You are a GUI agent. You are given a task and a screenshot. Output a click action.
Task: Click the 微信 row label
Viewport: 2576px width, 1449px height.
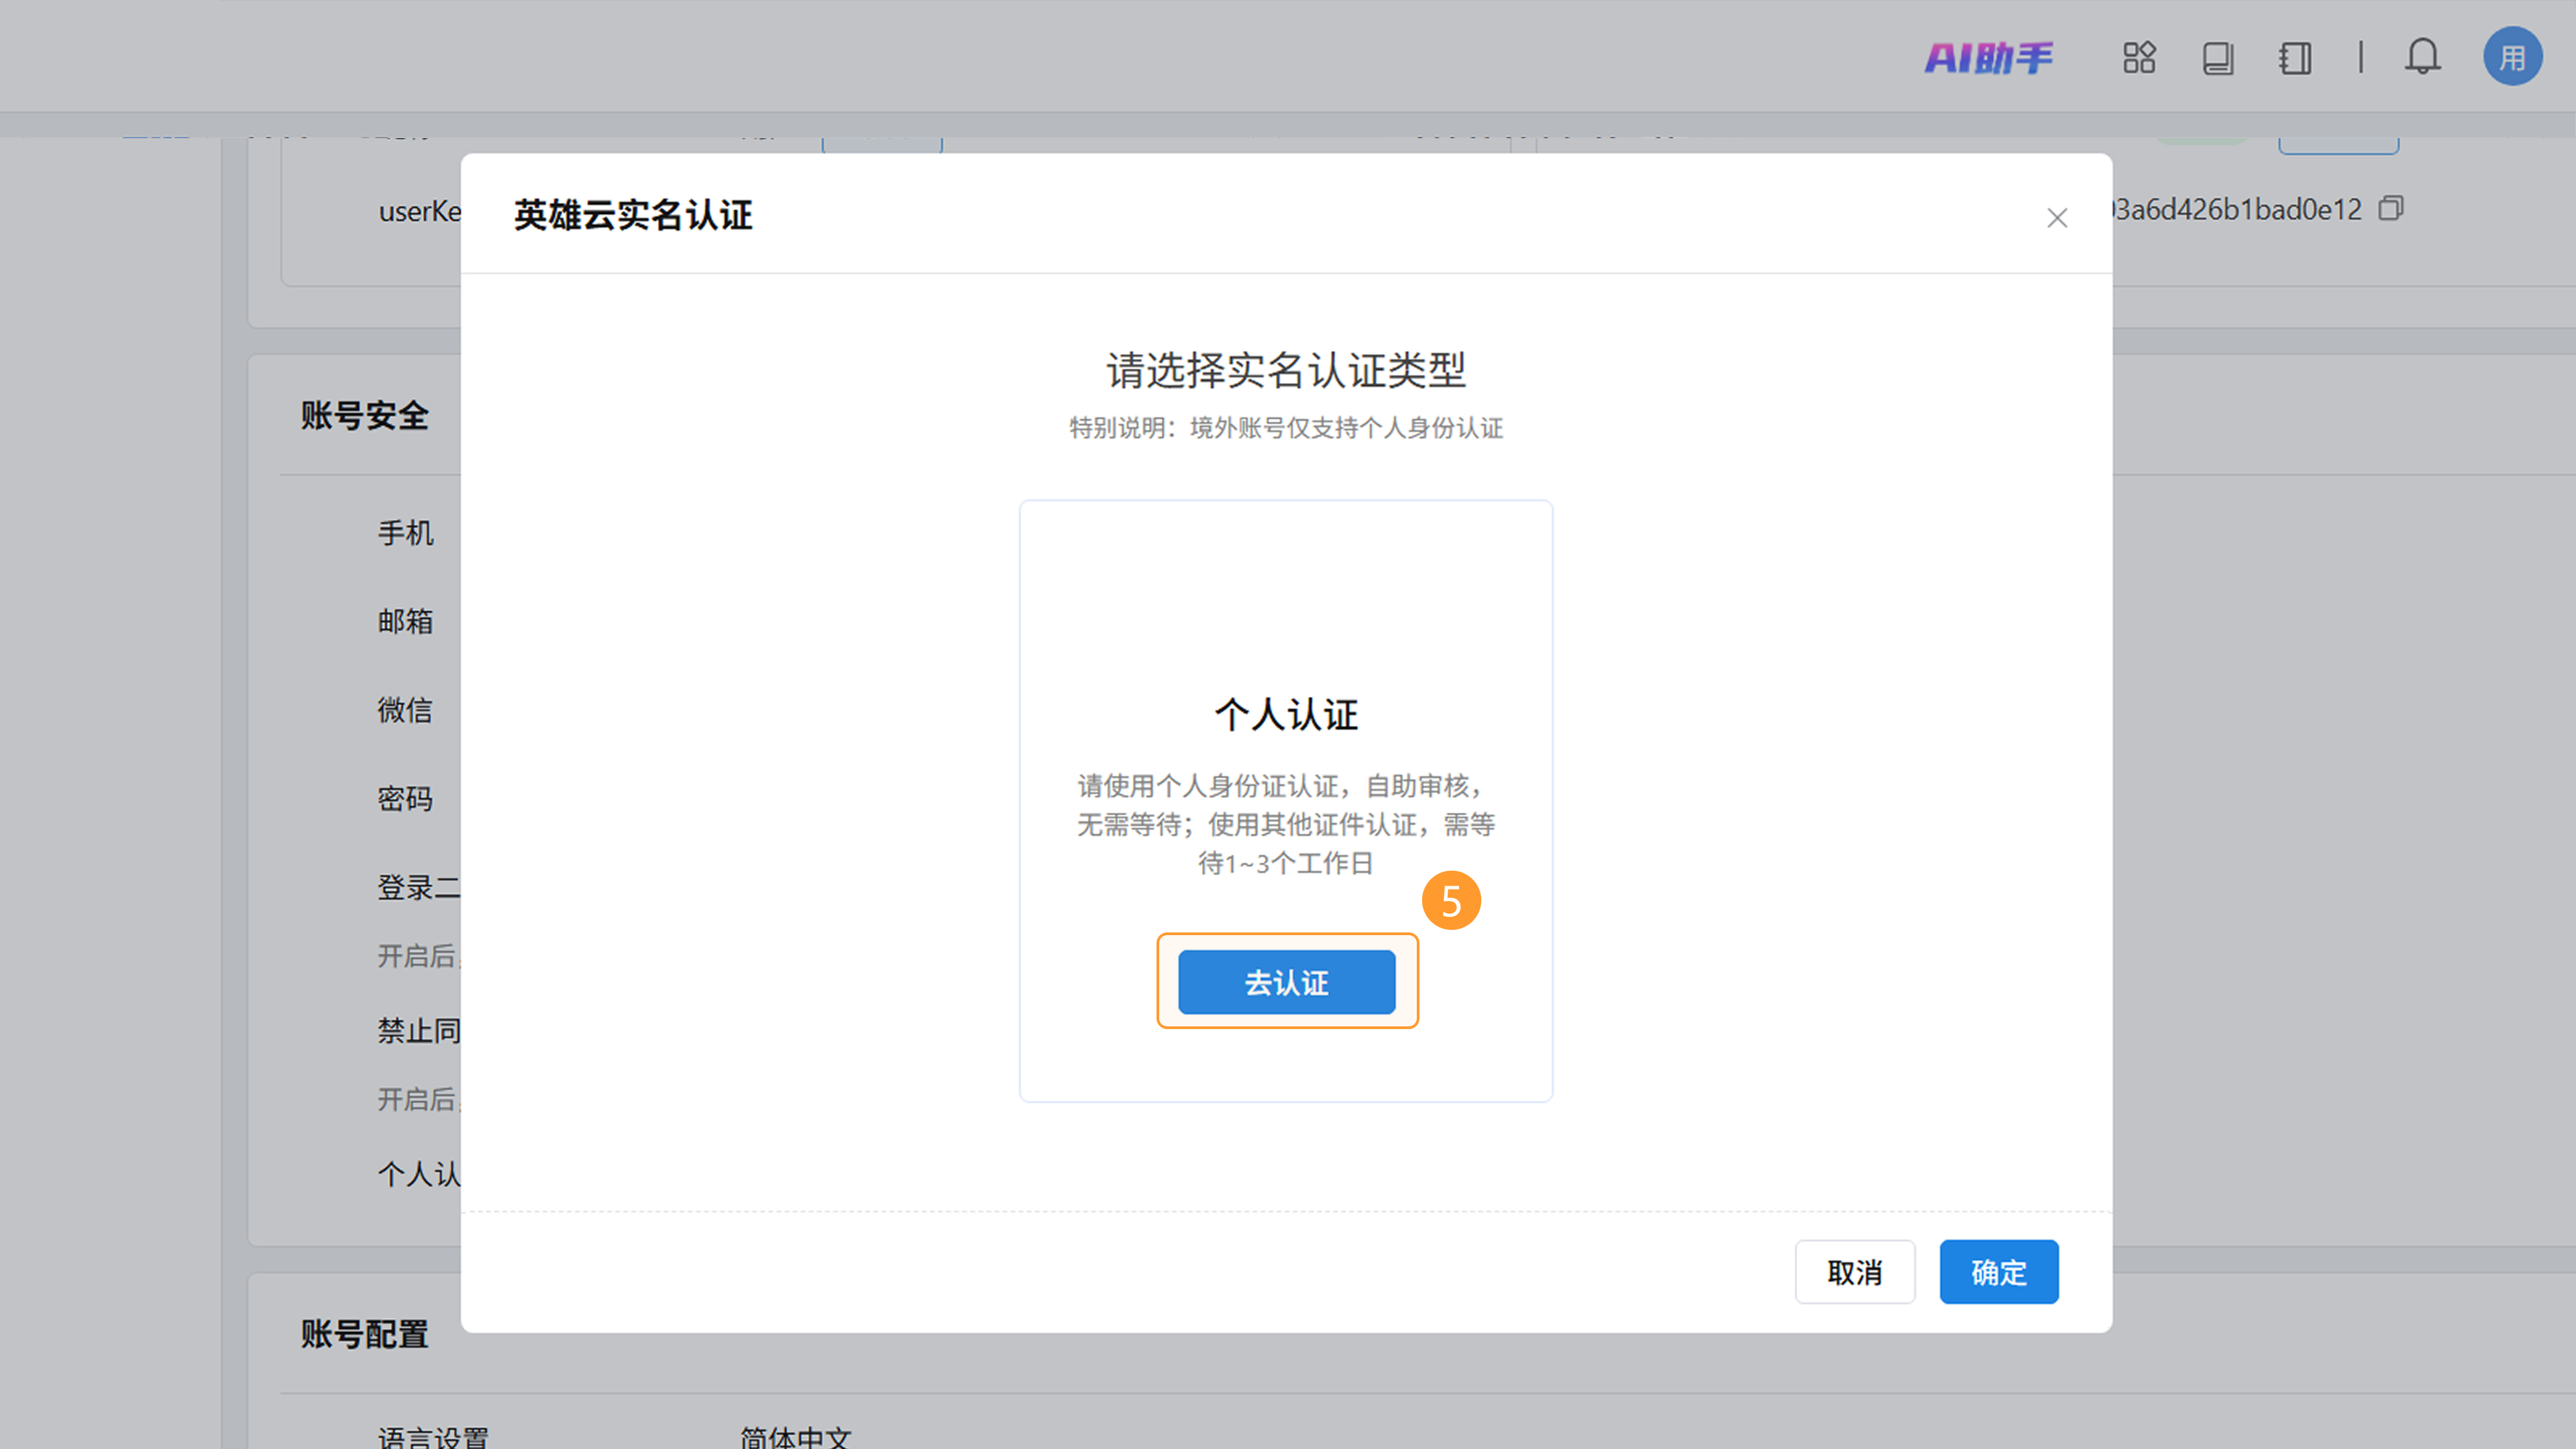pos(405,710)
